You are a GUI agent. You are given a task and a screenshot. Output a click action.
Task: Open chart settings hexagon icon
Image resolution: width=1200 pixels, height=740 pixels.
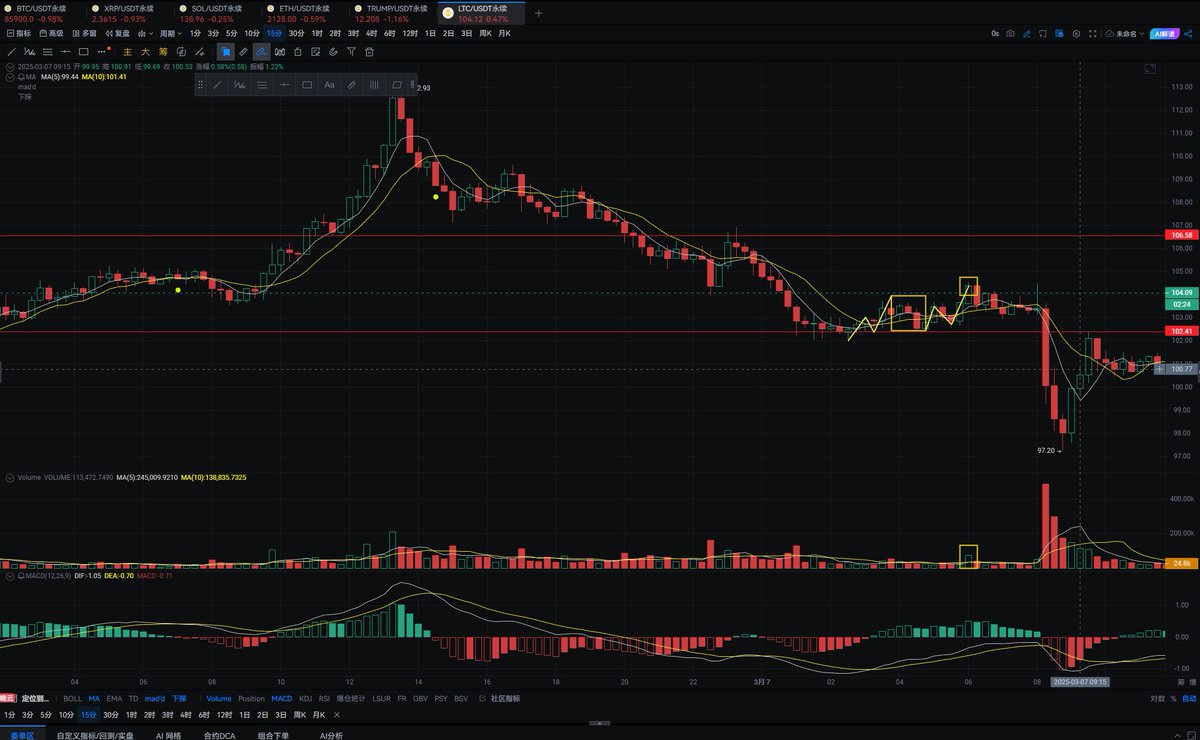pyautogui.click(x=1076, y=34)
